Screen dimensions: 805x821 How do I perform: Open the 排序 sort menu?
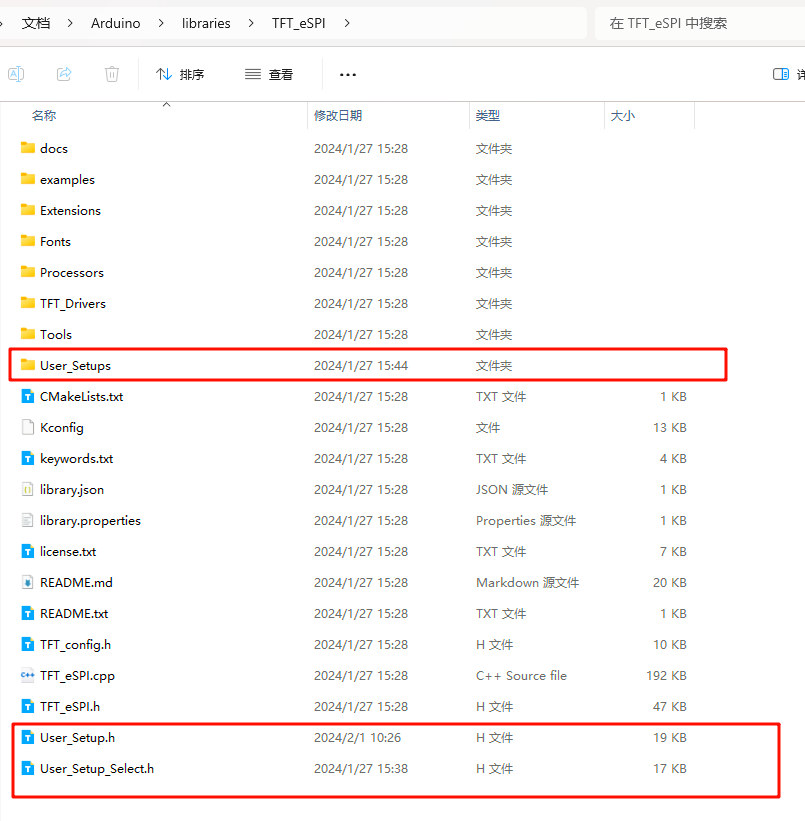tap(180, 74)
